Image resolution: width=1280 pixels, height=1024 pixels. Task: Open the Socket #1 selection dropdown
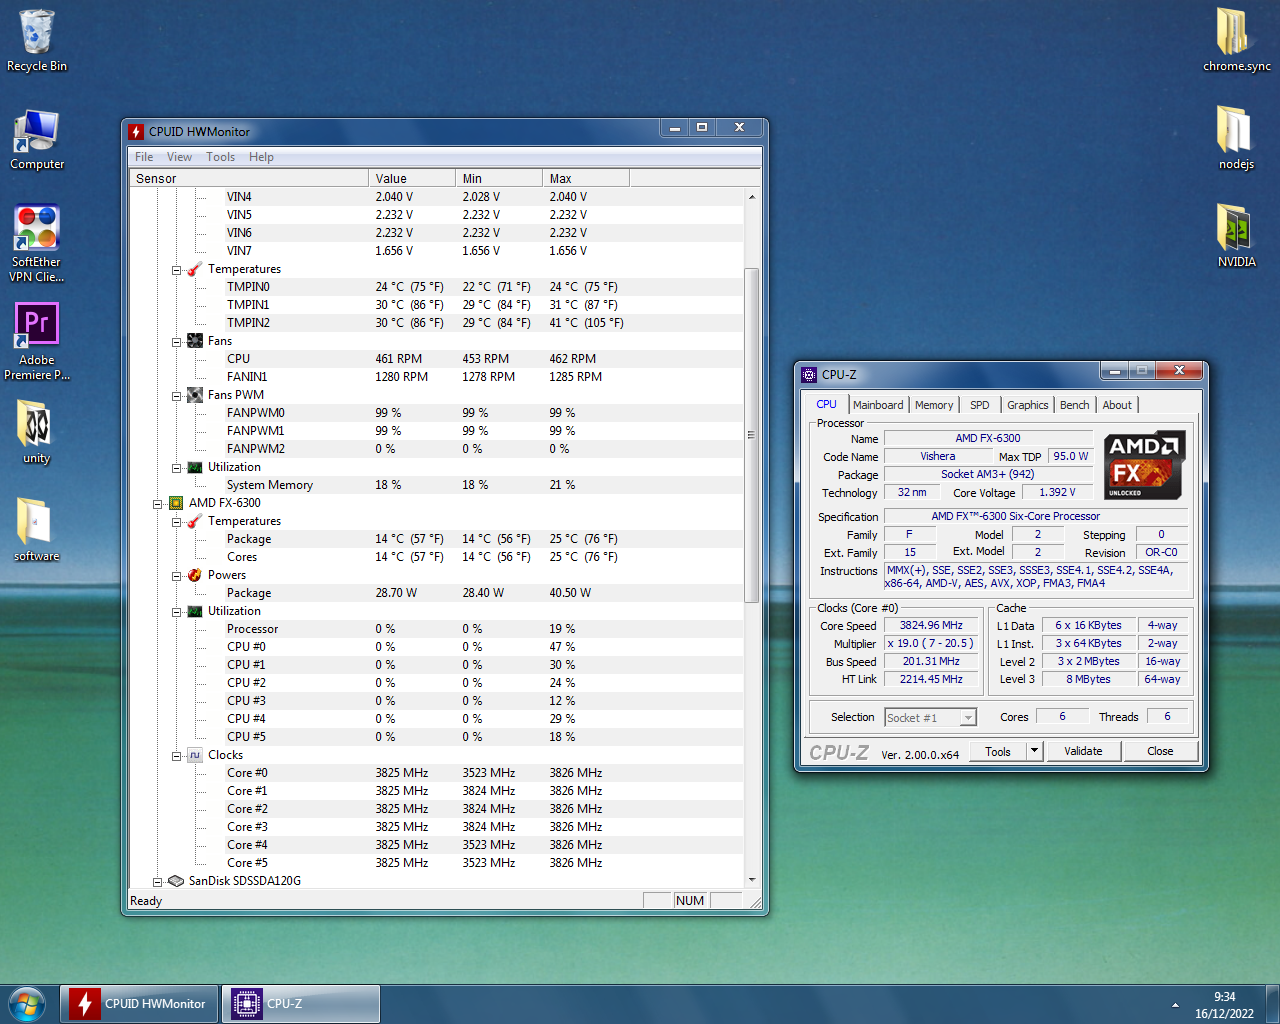[967, 718]
